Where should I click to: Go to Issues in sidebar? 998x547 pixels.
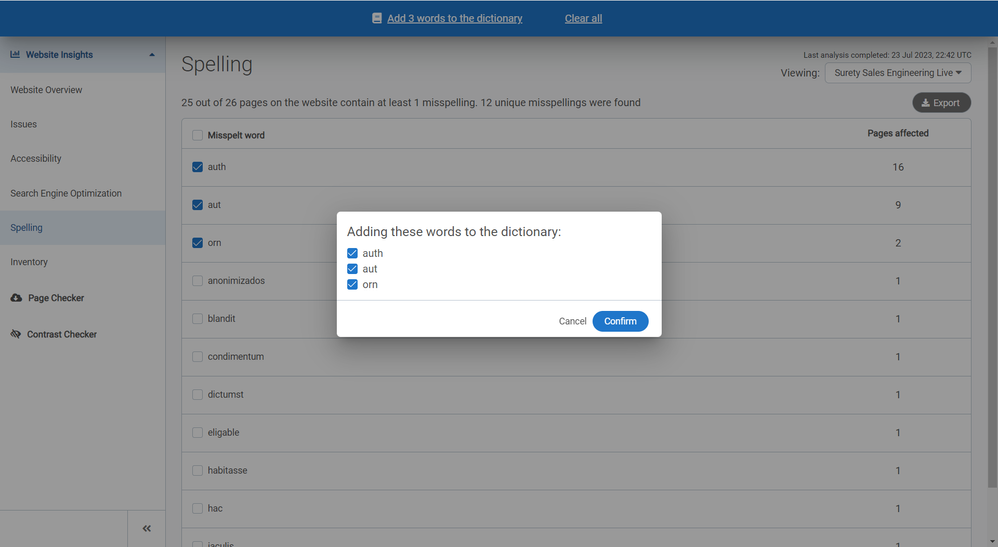coord(24,124)
